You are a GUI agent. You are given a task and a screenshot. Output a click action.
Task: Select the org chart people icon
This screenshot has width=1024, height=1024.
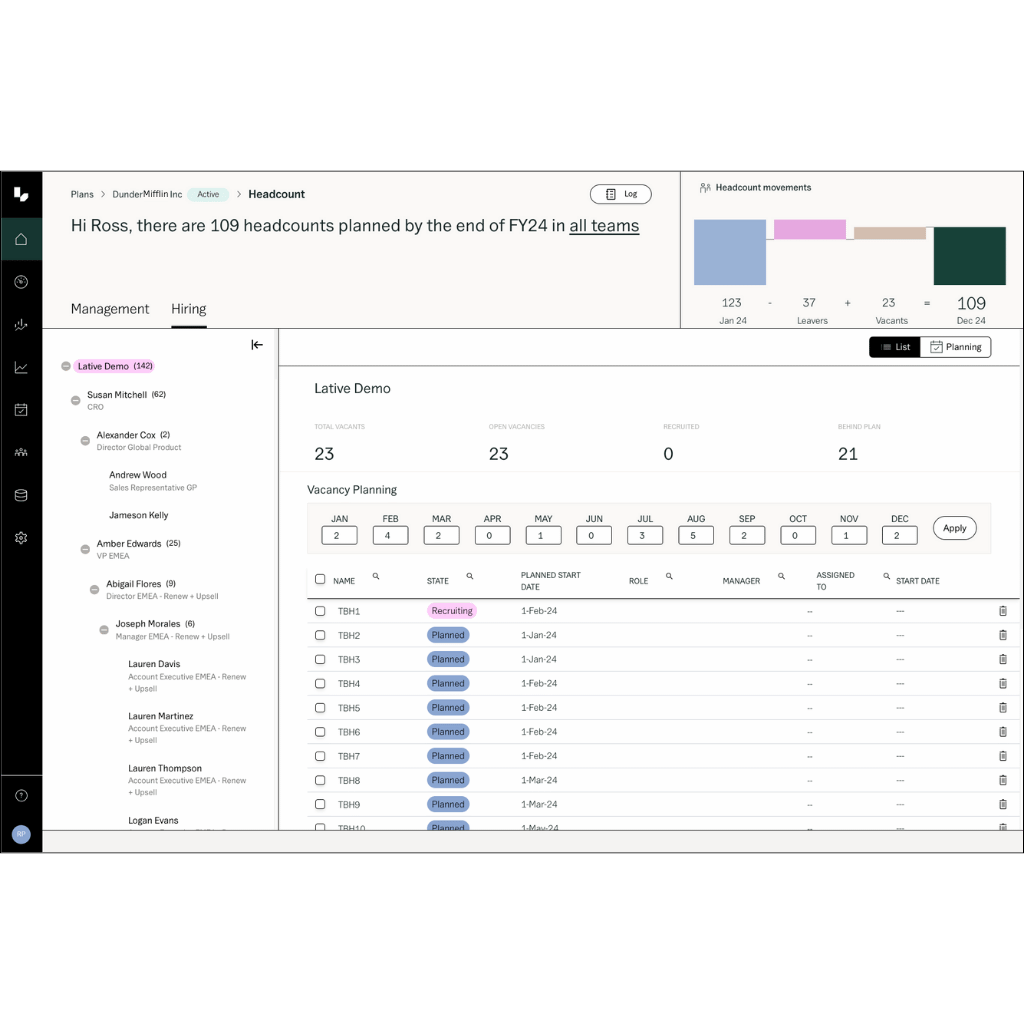tap(21, 452)
